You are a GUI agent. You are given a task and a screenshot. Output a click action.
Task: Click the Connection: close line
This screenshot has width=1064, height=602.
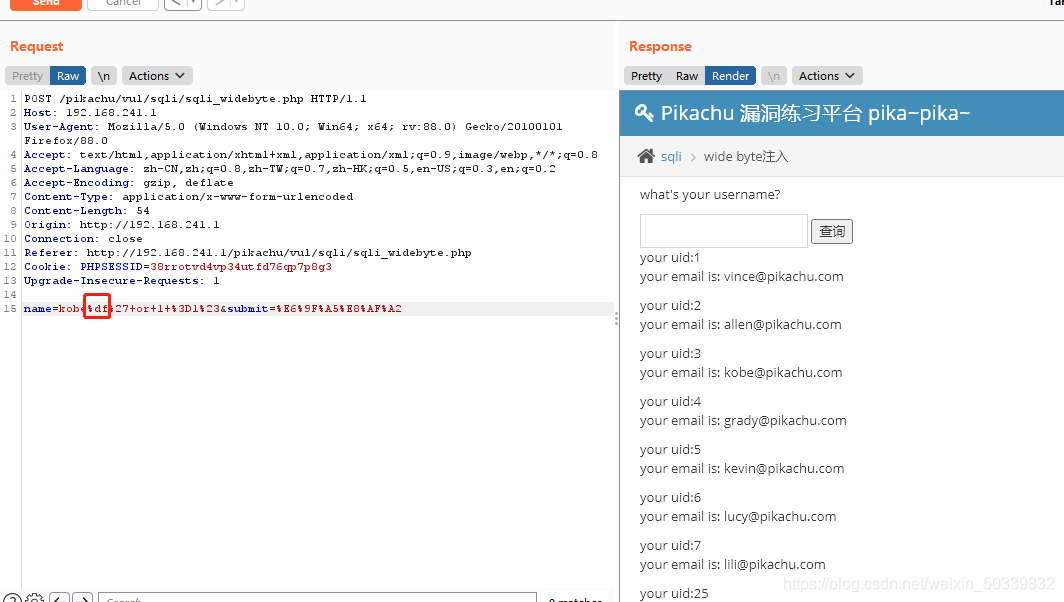point(83,239)
